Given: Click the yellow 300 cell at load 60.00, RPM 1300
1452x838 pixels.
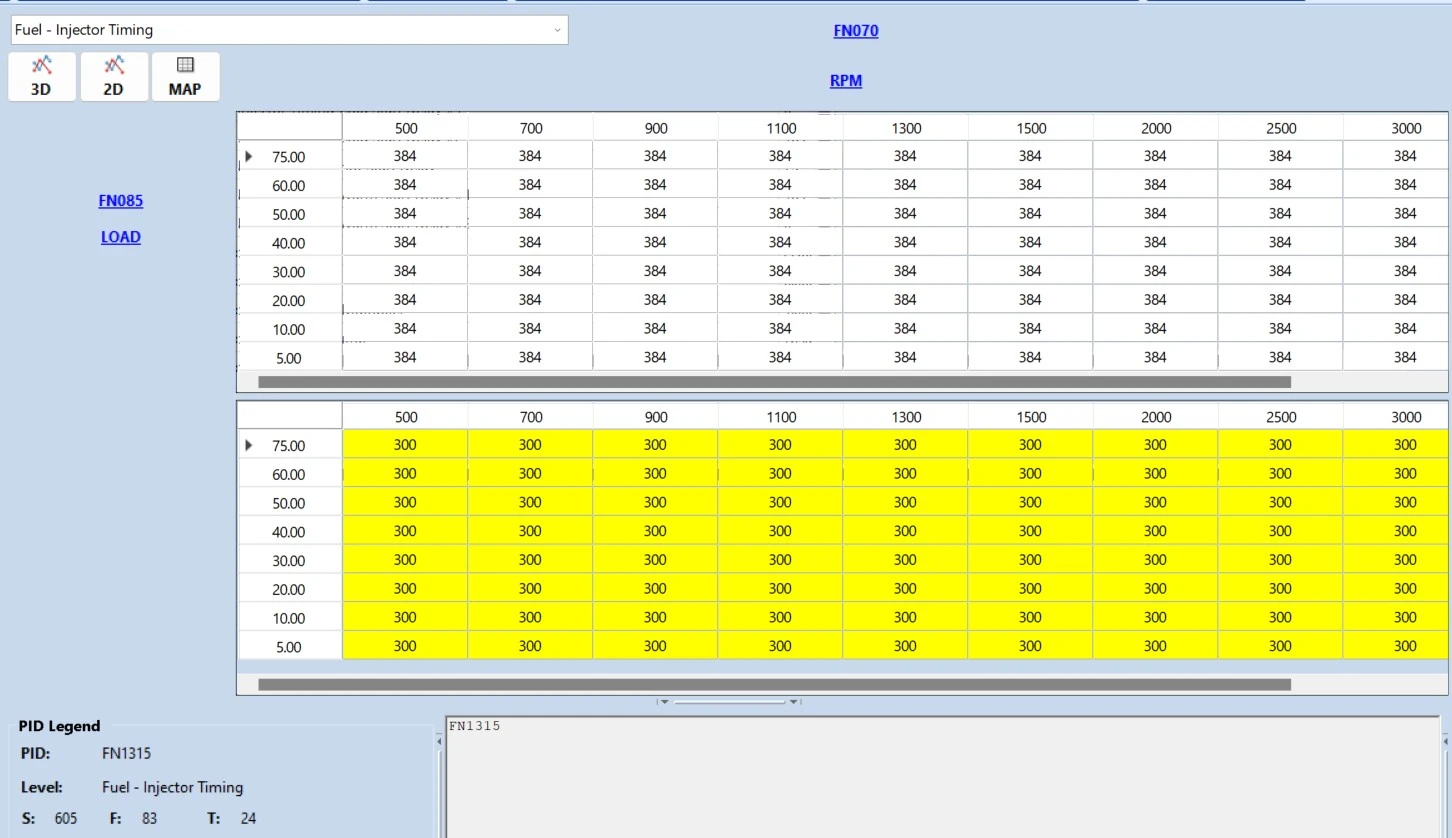Looking at the screenshot, I should (905, 474).
